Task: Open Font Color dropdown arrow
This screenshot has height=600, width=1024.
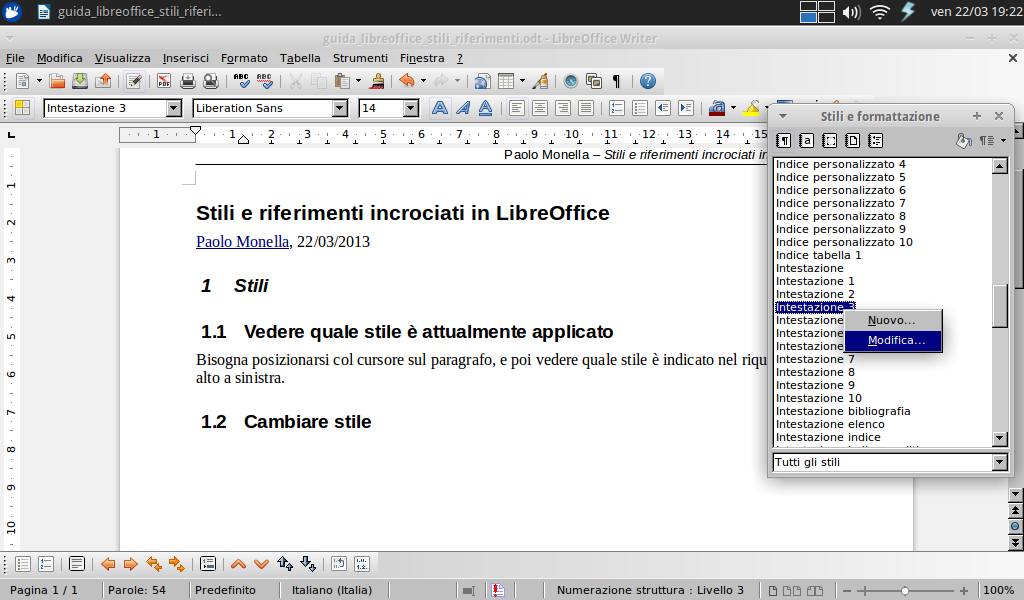Action: coord(733,108)
